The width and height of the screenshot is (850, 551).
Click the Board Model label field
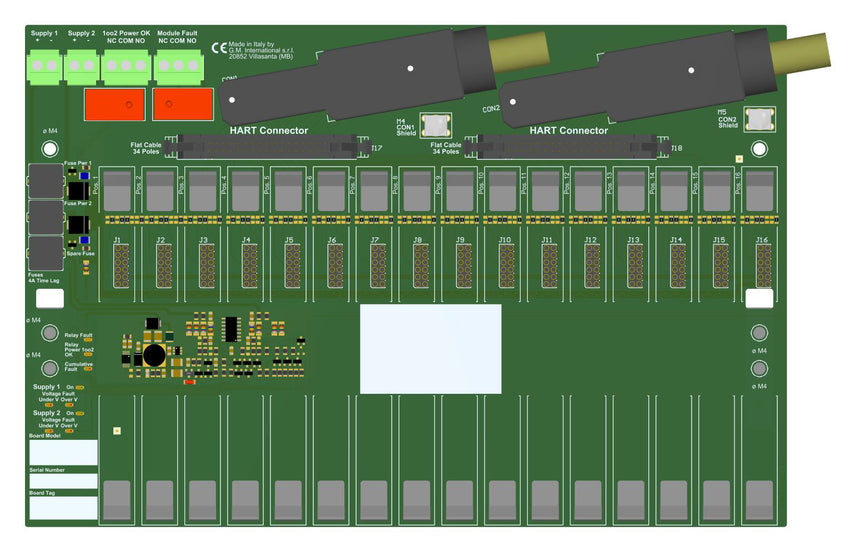pyautogui.click(x=62, y=452)
